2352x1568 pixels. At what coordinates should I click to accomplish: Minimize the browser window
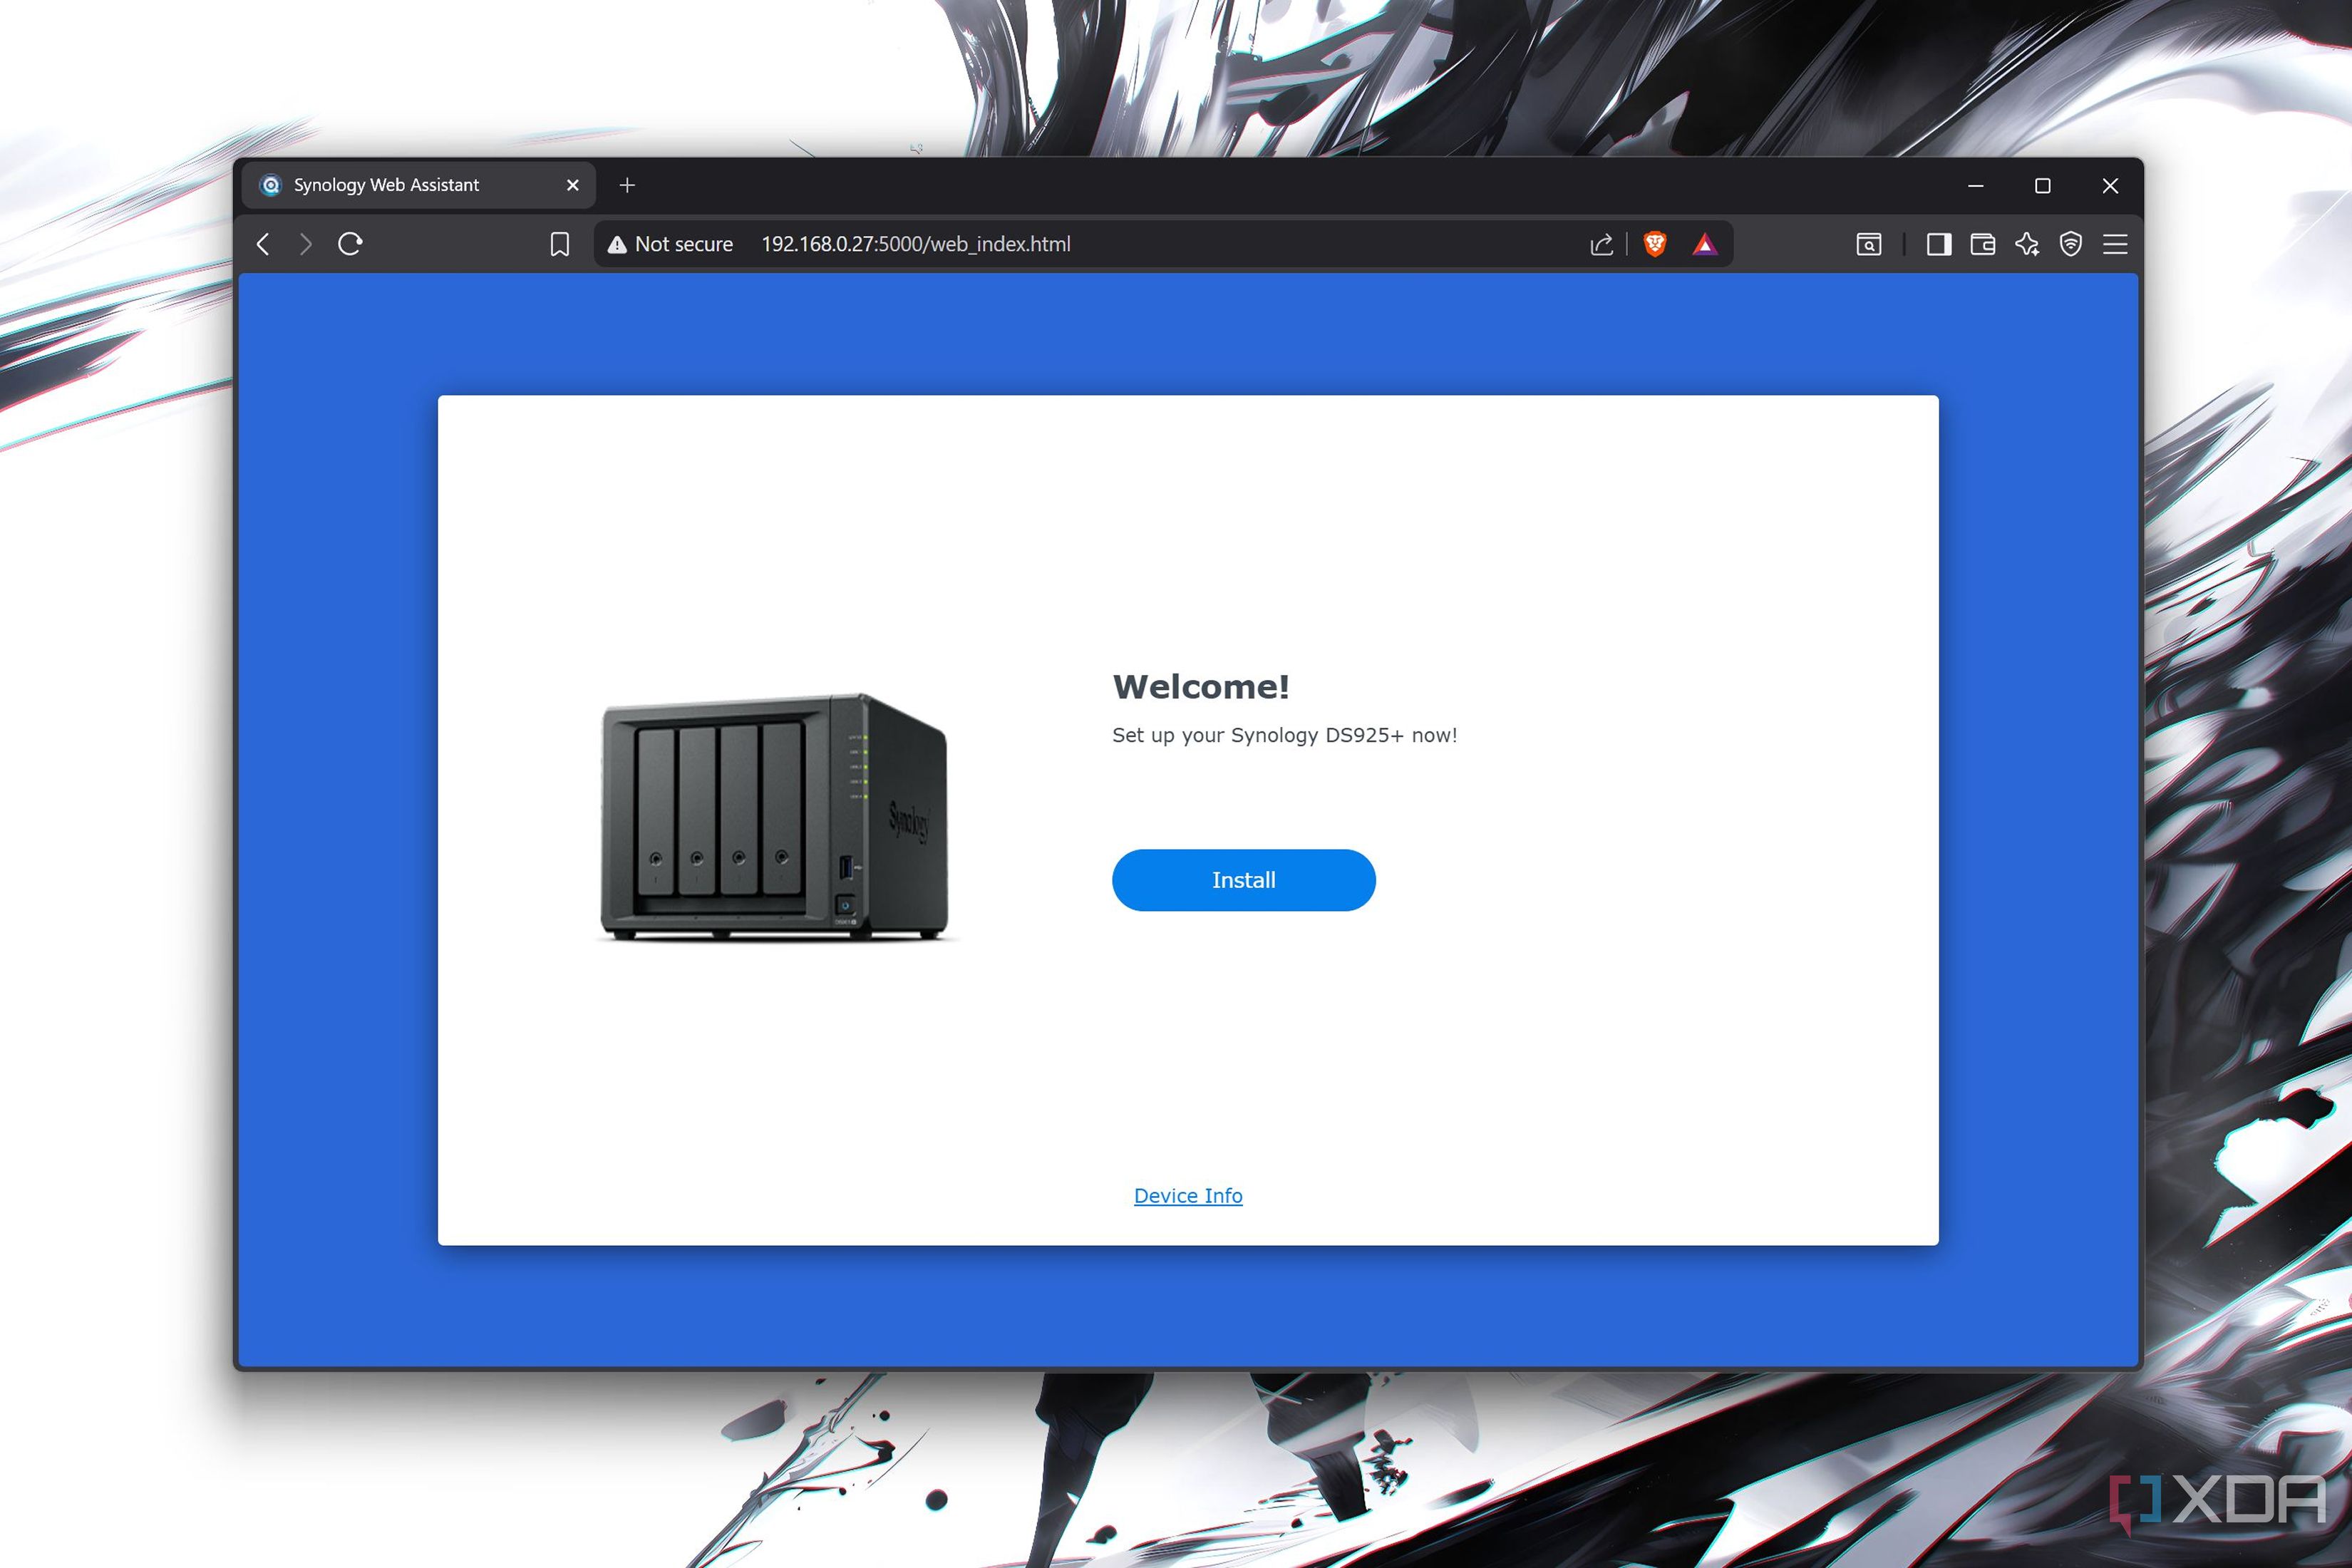click(1975, 185)
